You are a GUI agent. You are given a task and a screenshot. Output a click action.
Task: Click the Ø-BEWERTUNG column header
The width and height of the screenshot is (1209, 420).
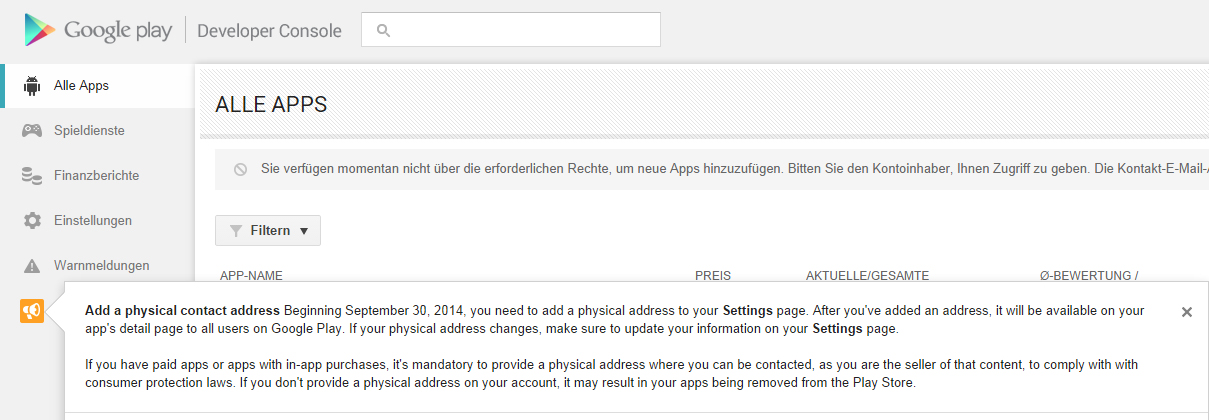(1088, 275)
